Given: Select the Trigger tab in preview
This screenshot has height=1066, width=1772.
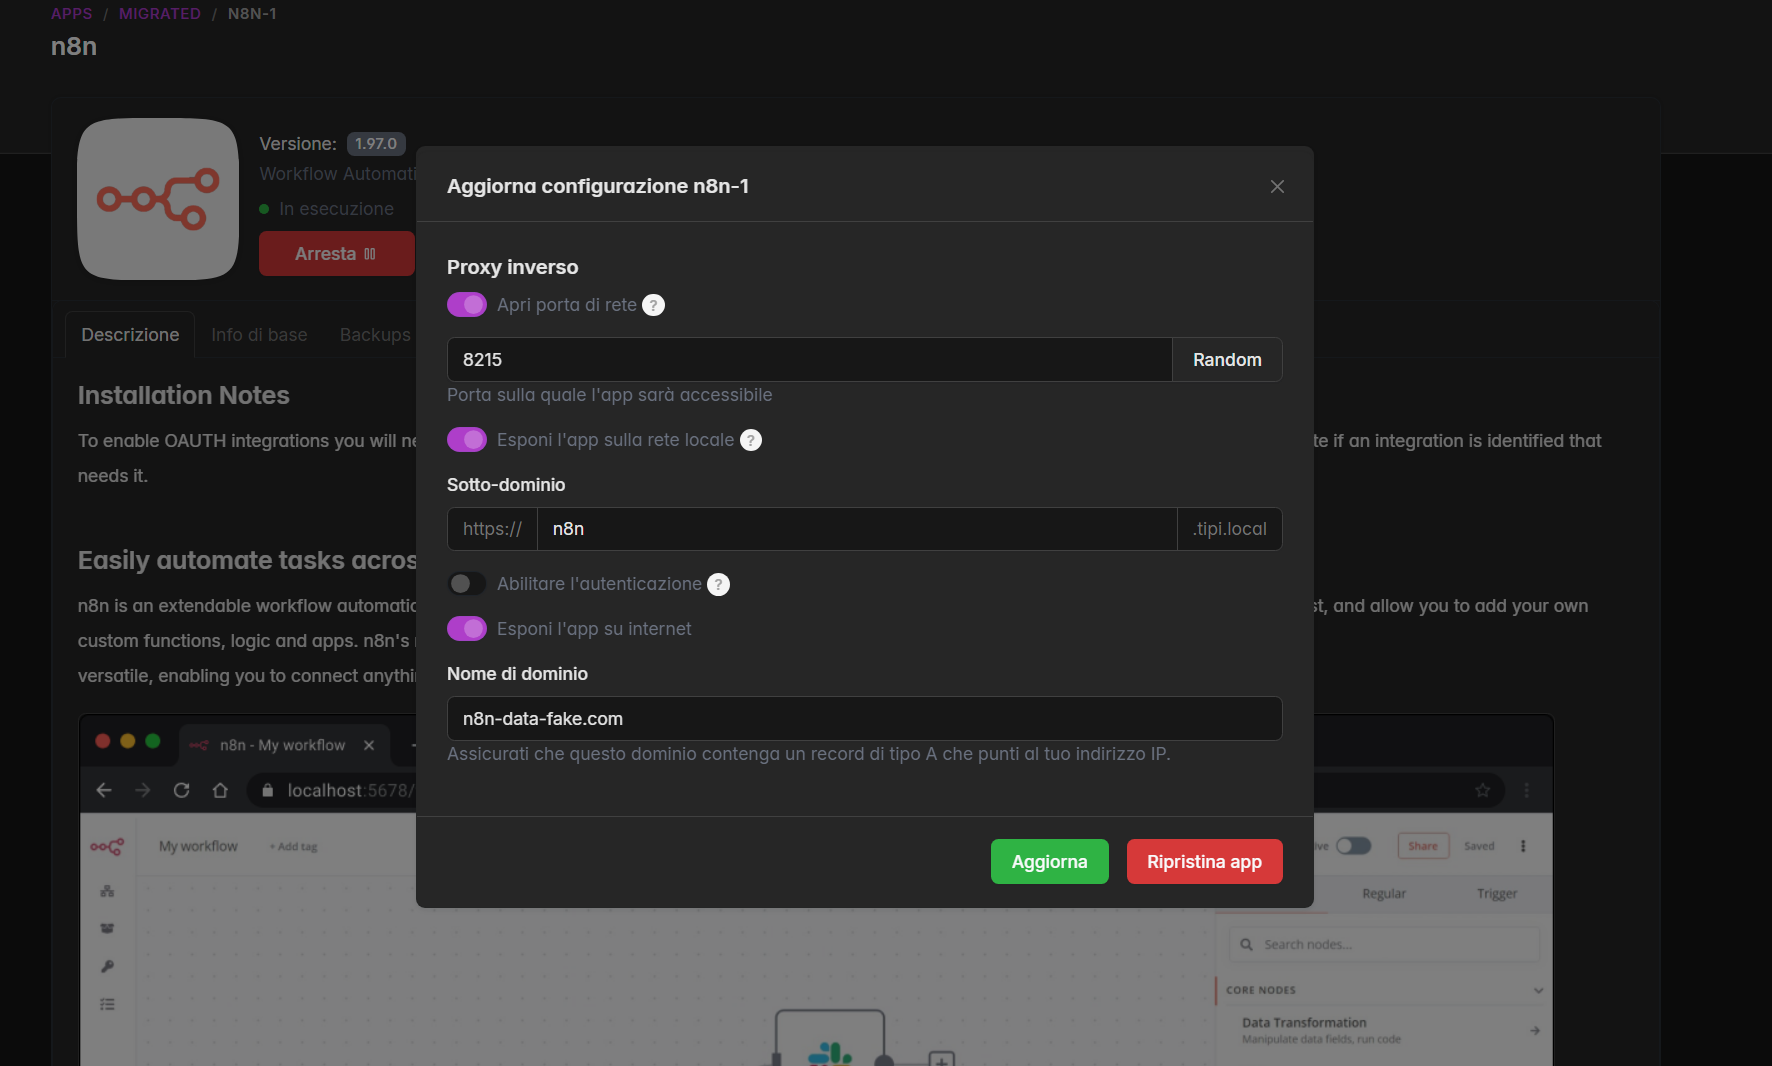Looking at the screenshot, I should click(1497, 894).
